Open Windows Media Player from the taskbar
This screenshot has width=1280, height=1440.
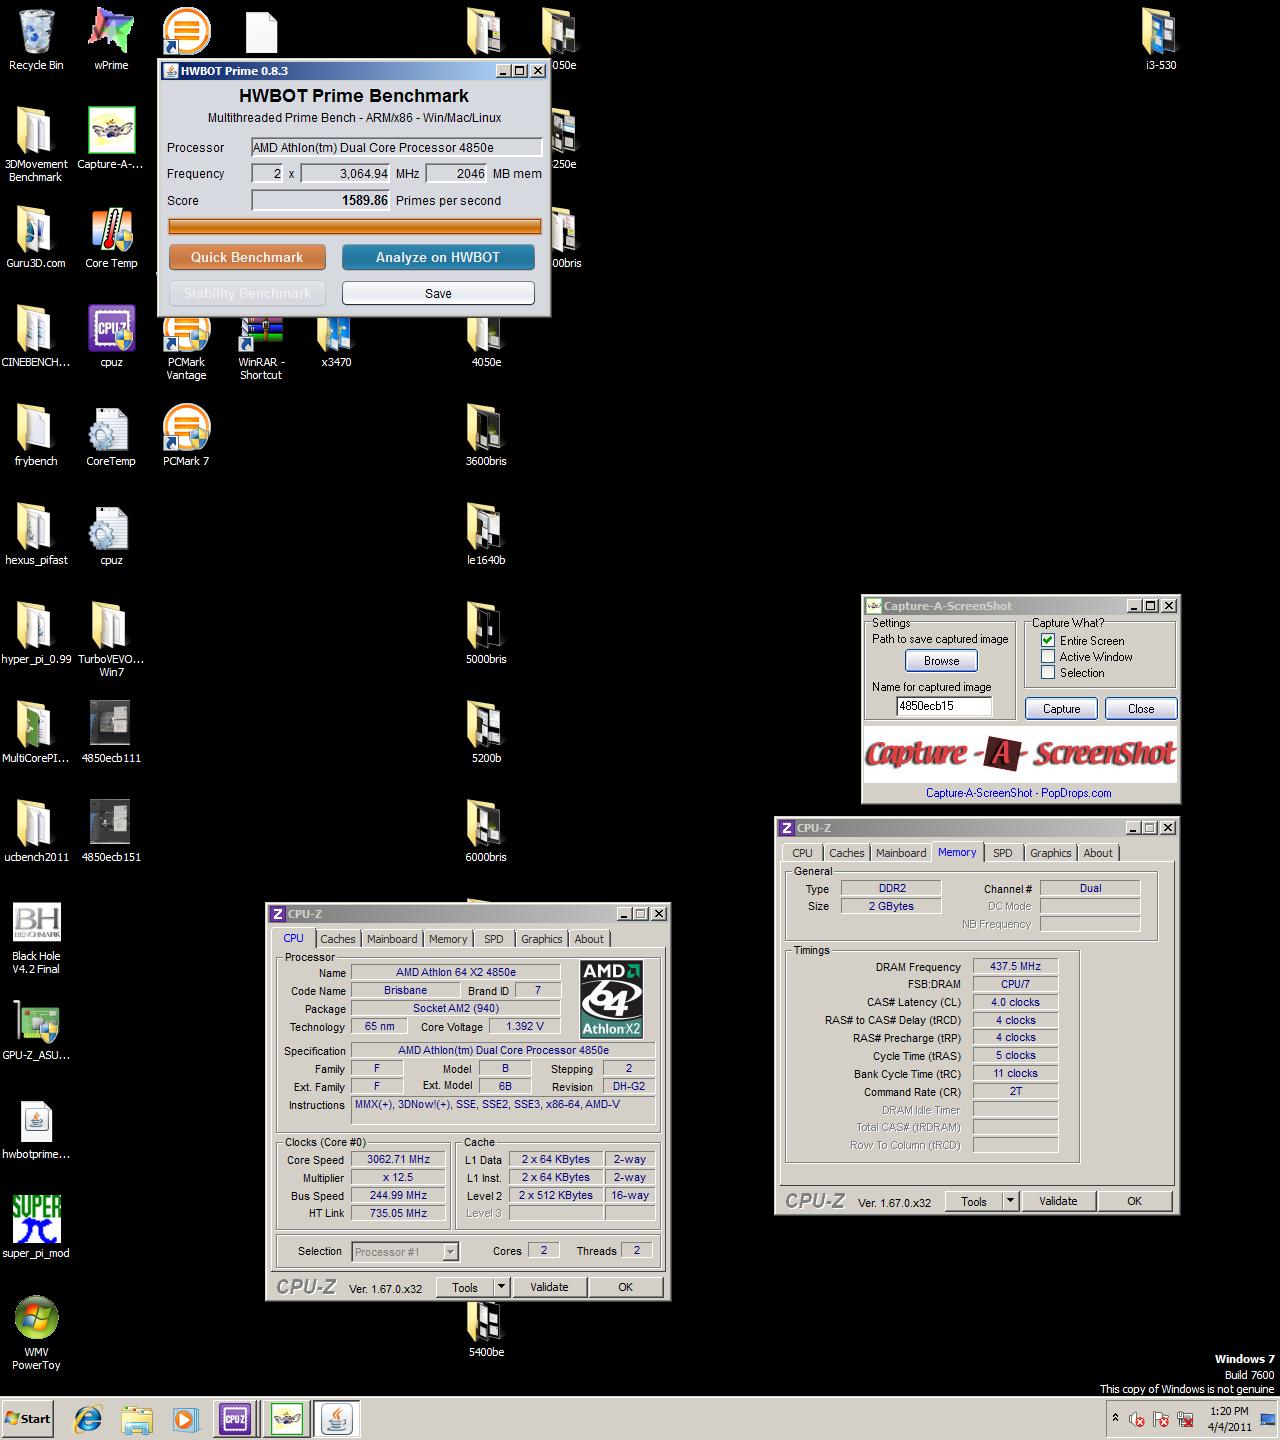pos(185,1418)
